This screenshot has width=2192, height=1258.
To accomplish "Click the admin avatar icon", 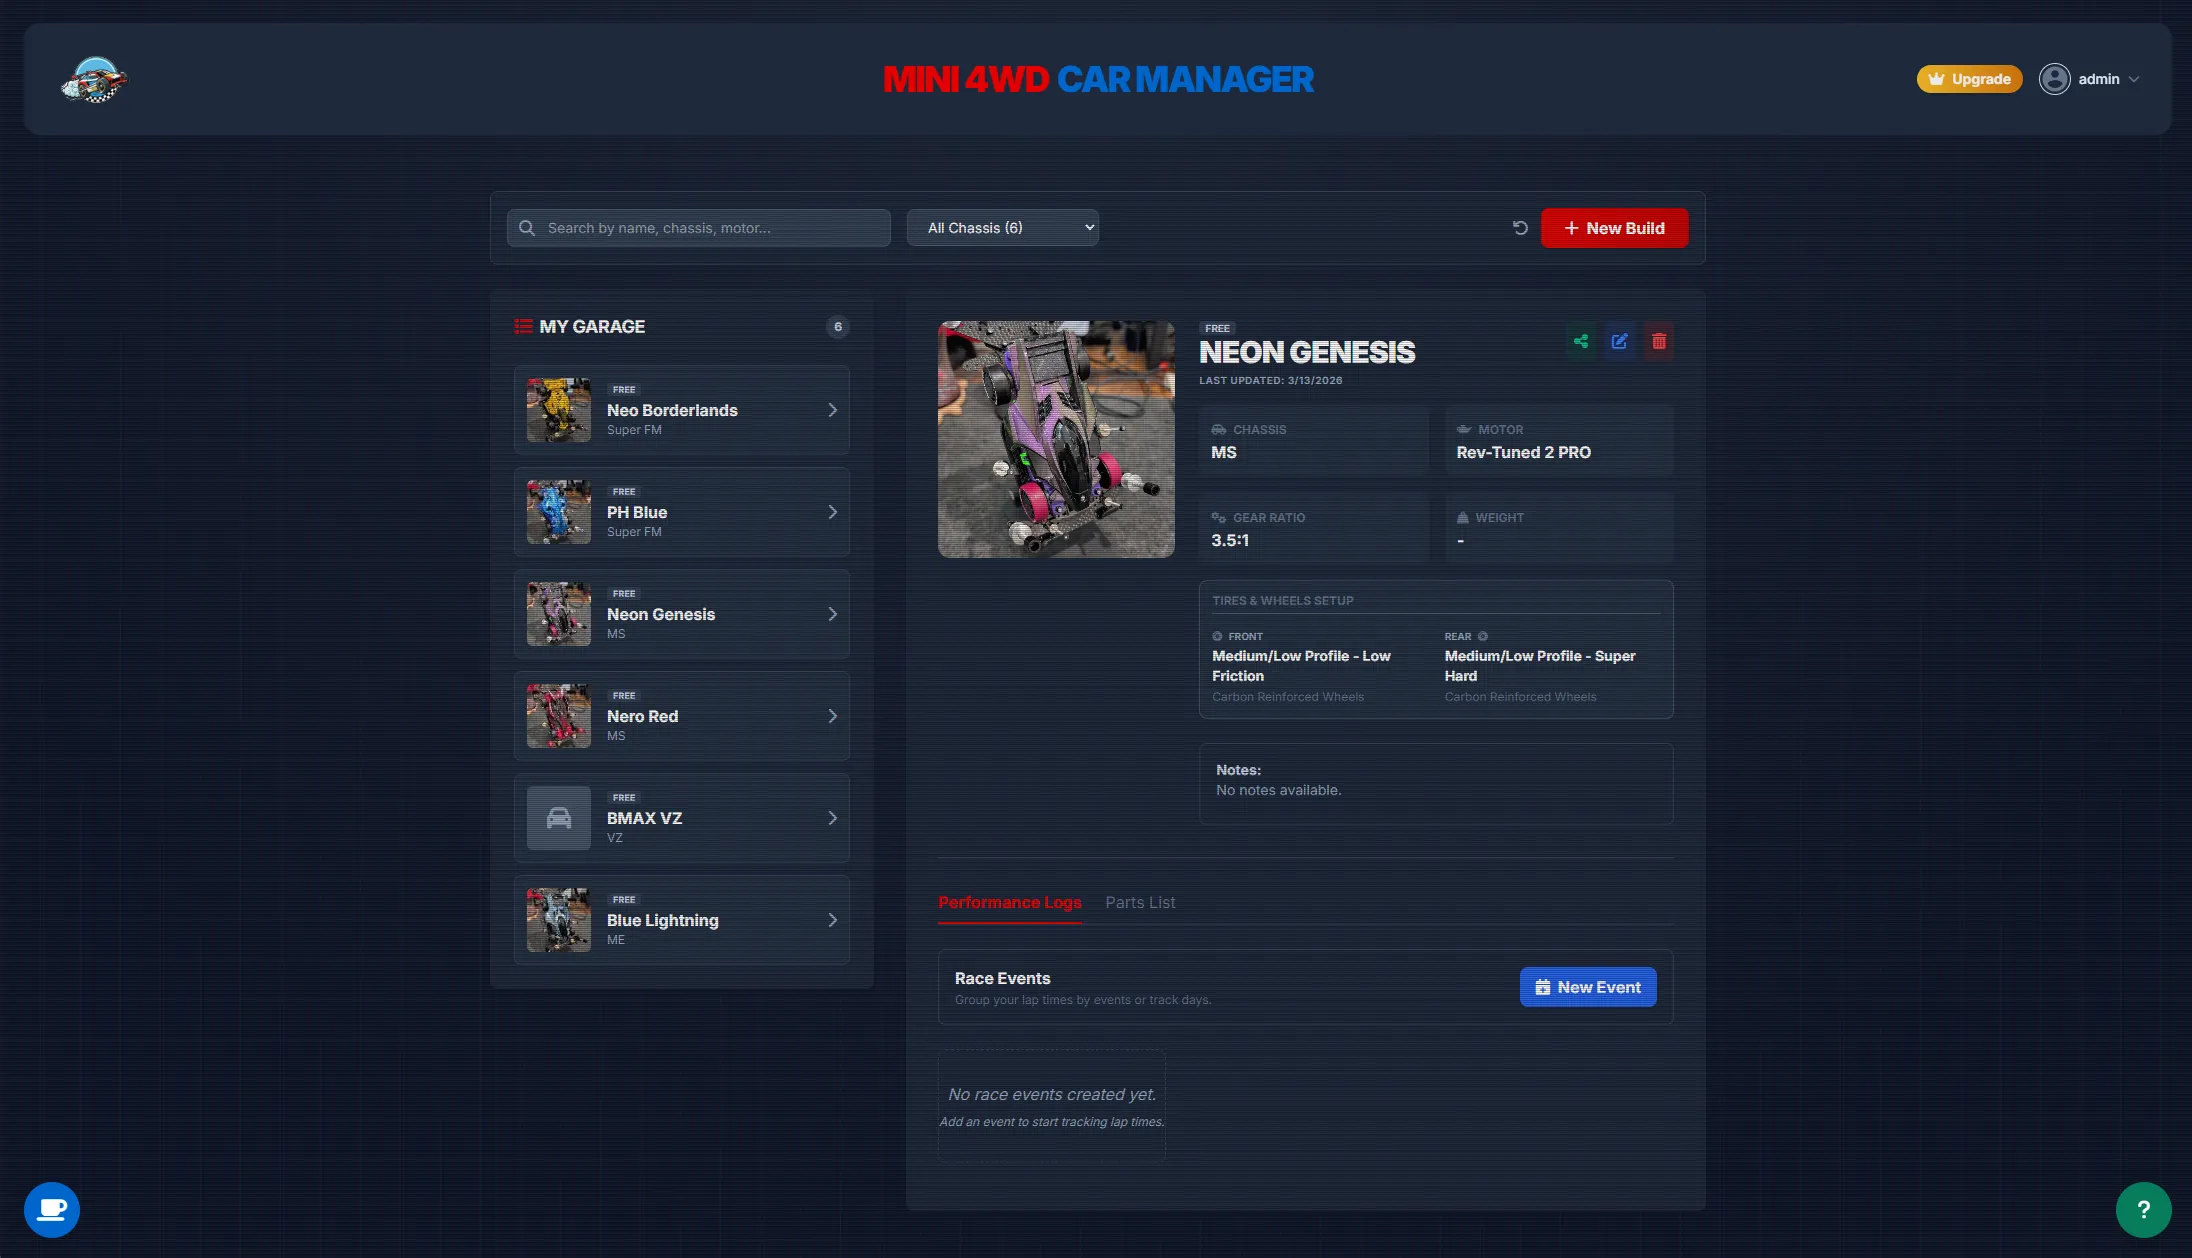I will click(2055, 79).
